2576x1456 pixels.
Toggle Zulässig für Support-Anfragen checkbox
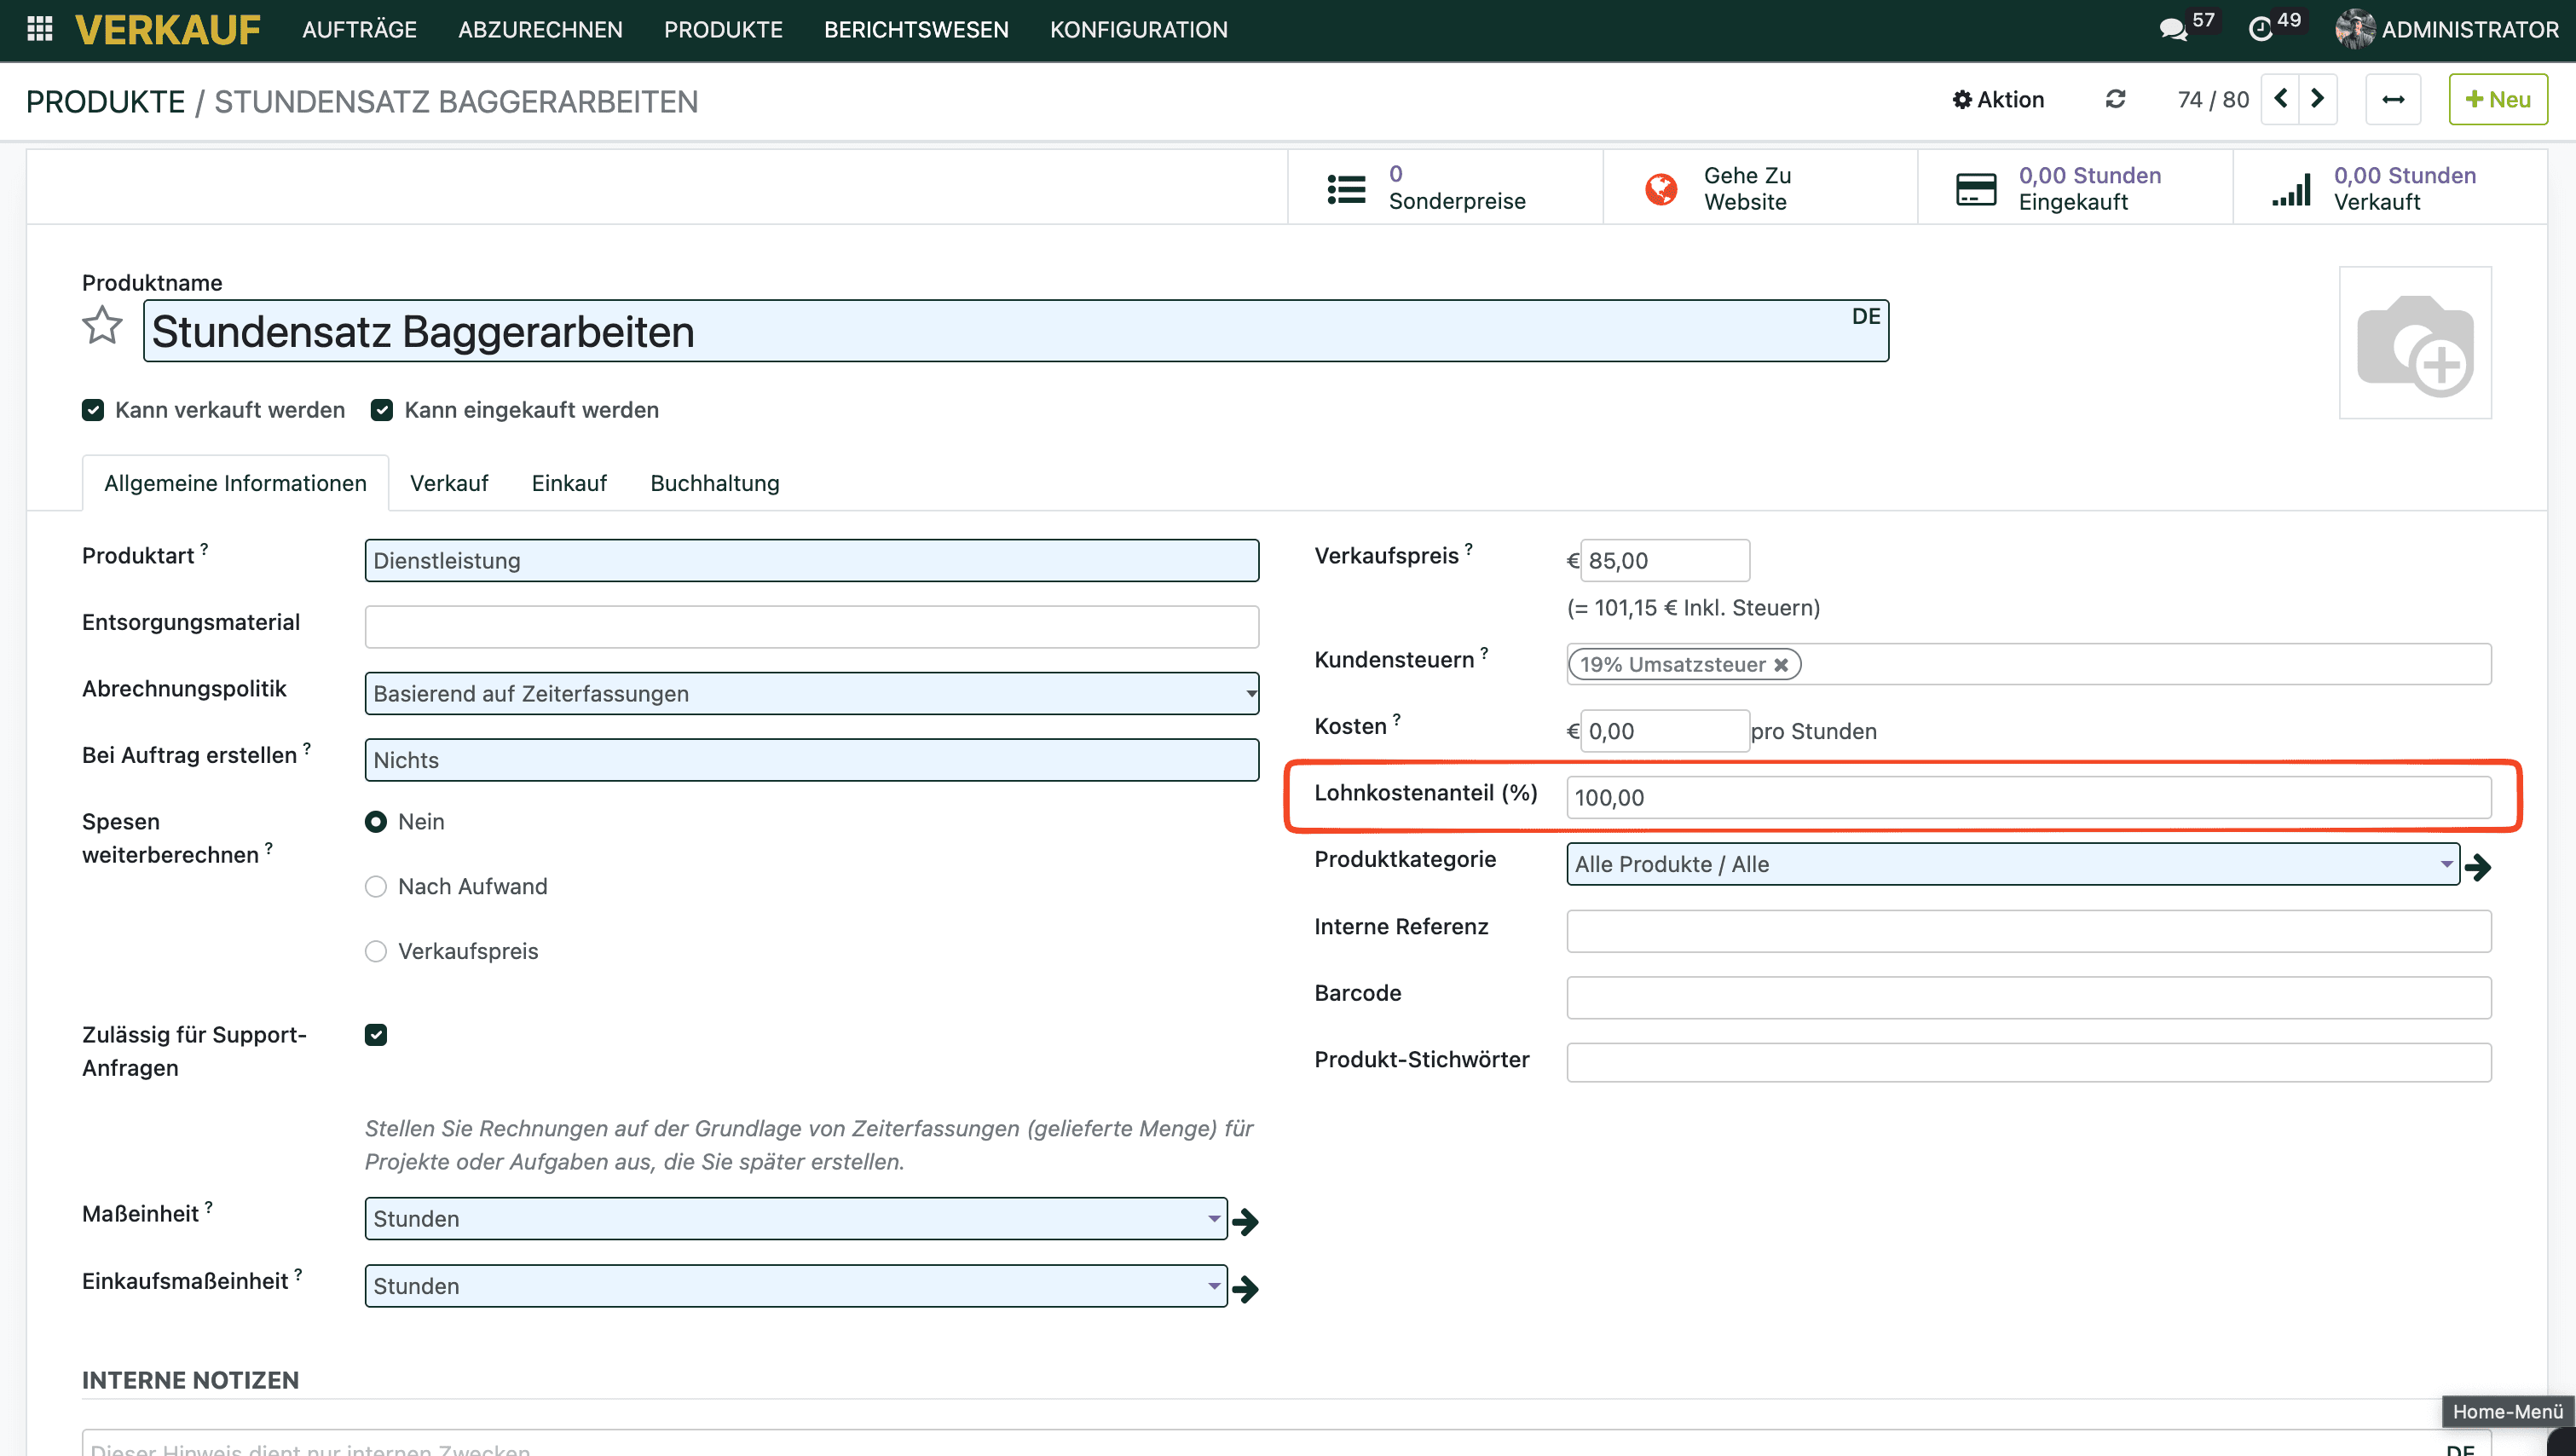tap(376, 1035)
